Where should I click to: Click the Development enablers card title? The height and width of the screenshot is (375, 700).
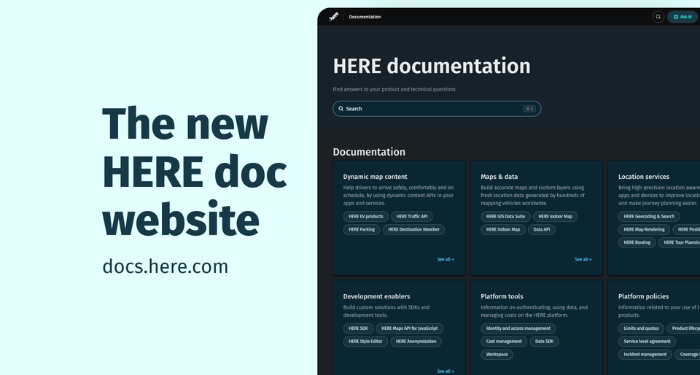click(376, 296)
